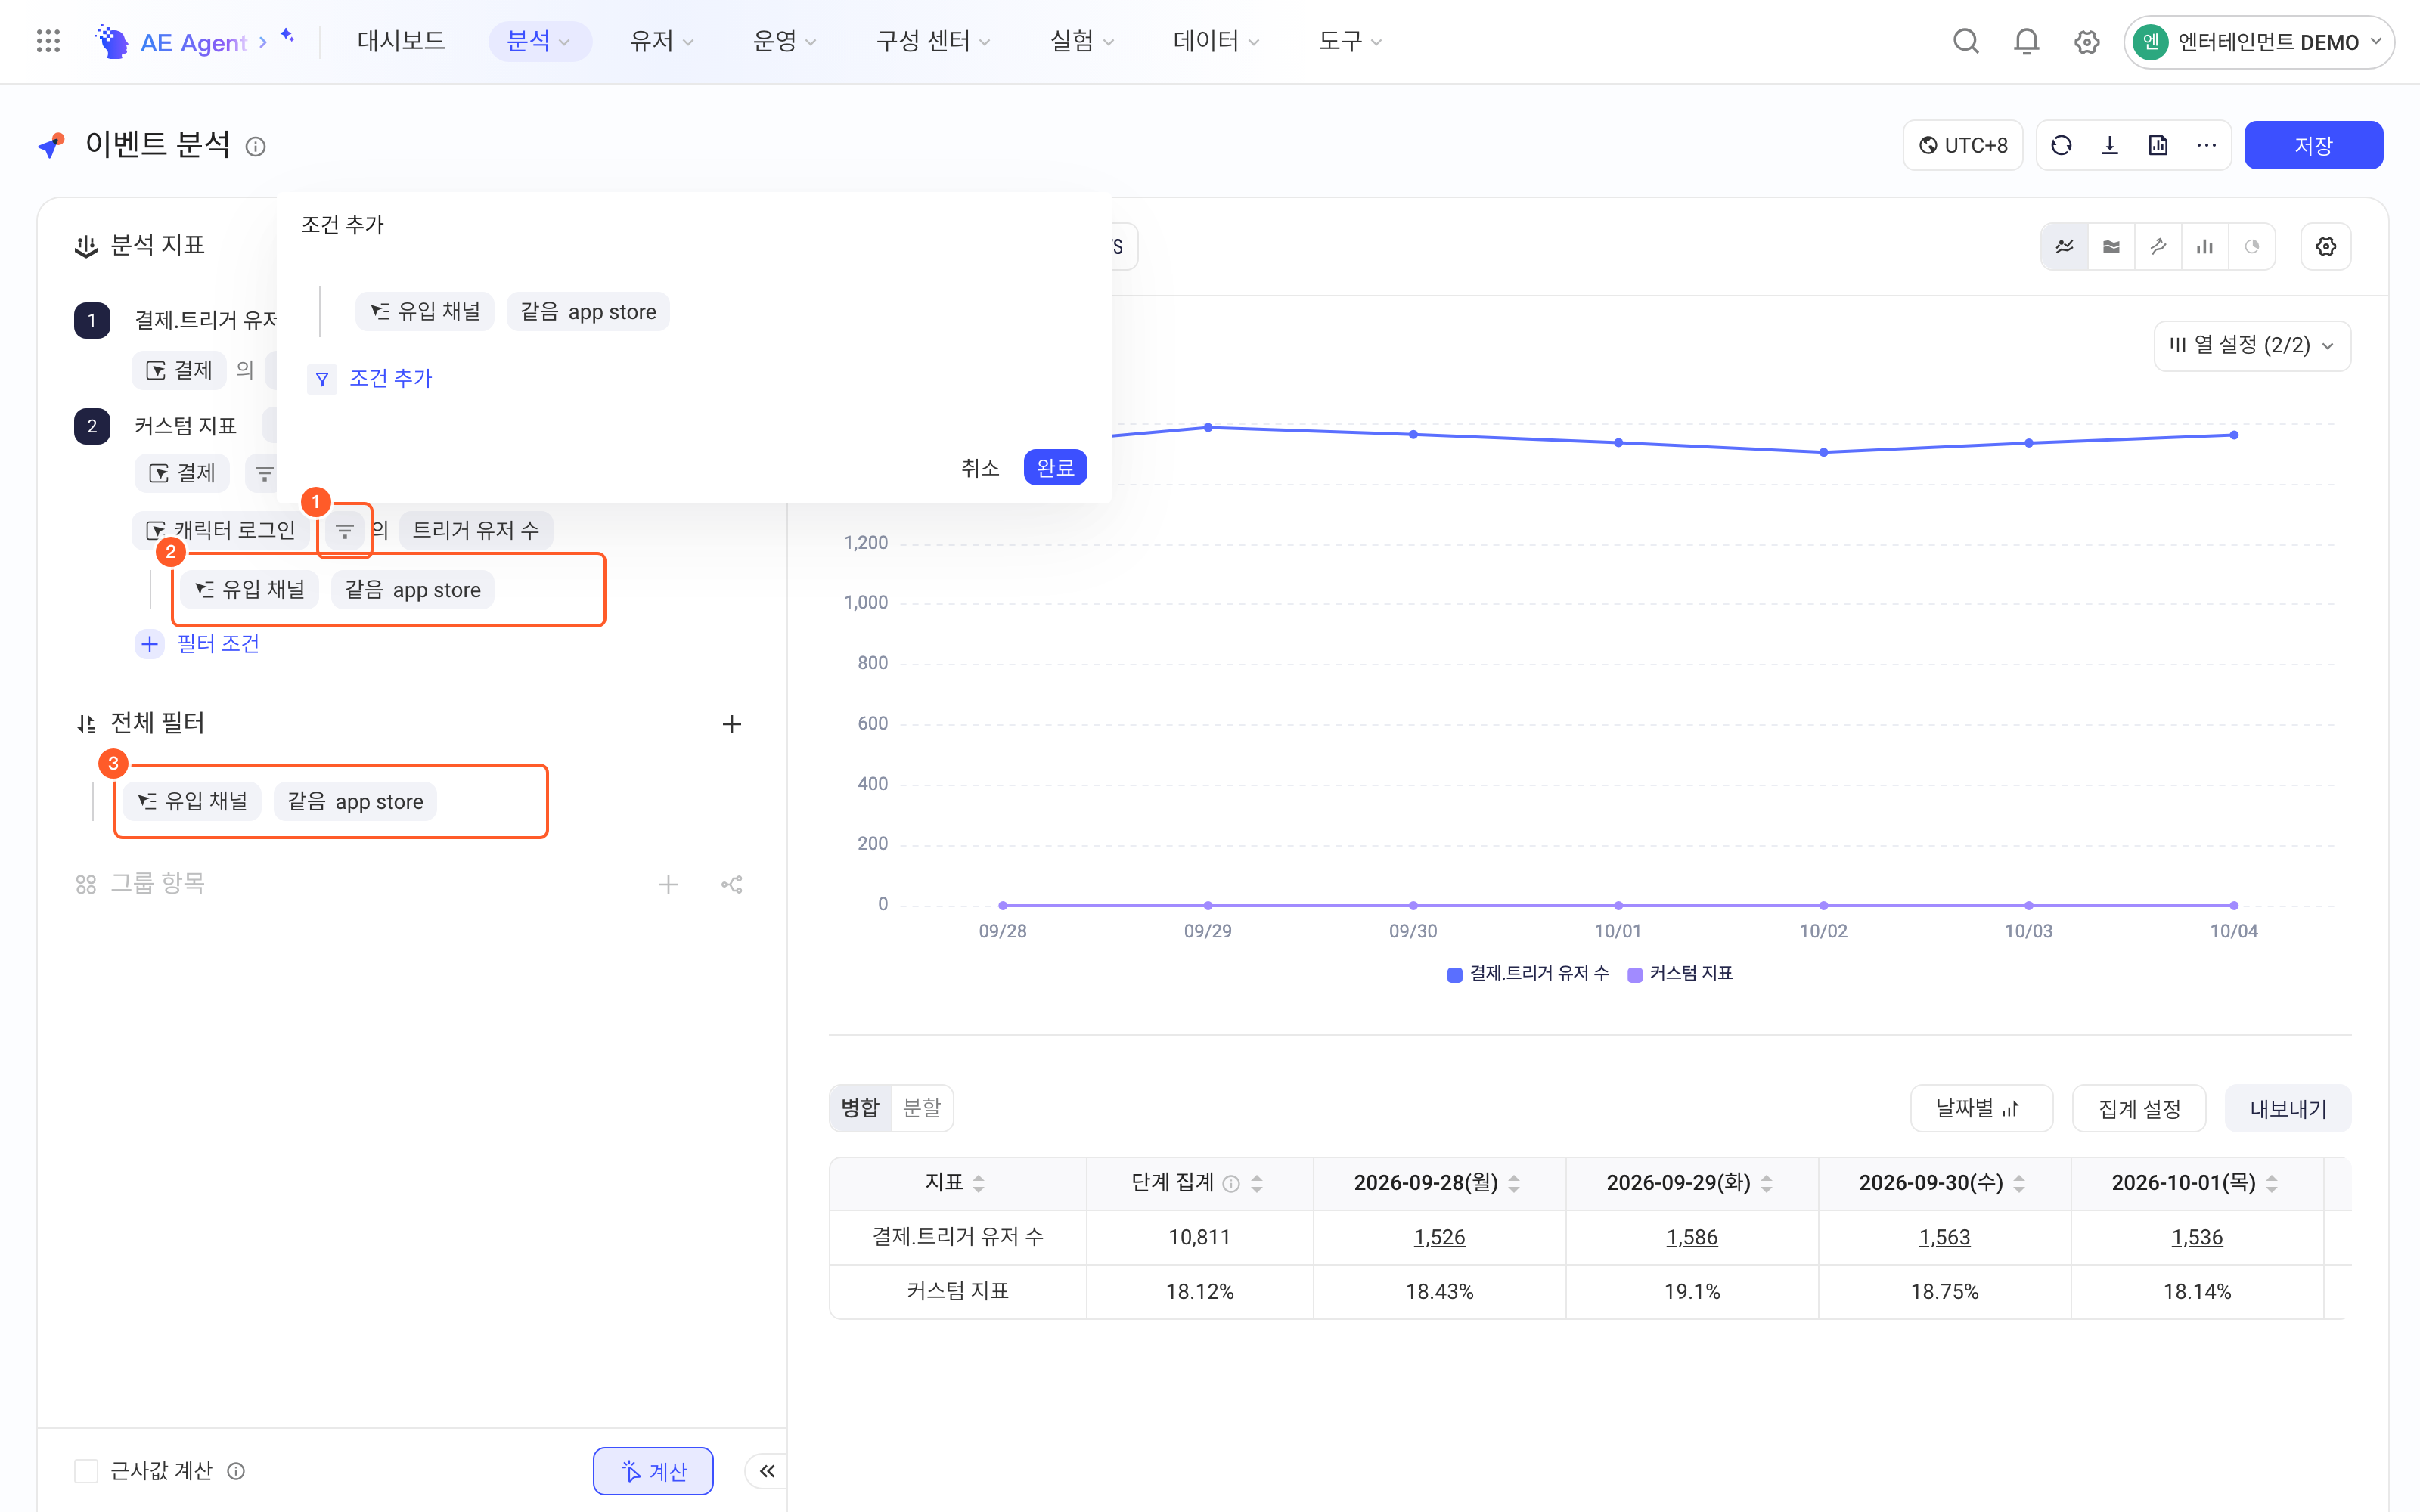Screen dimensions: 2420x1512
Task: Click the 캐릭터 로그인 event chip
Action: 221,530
